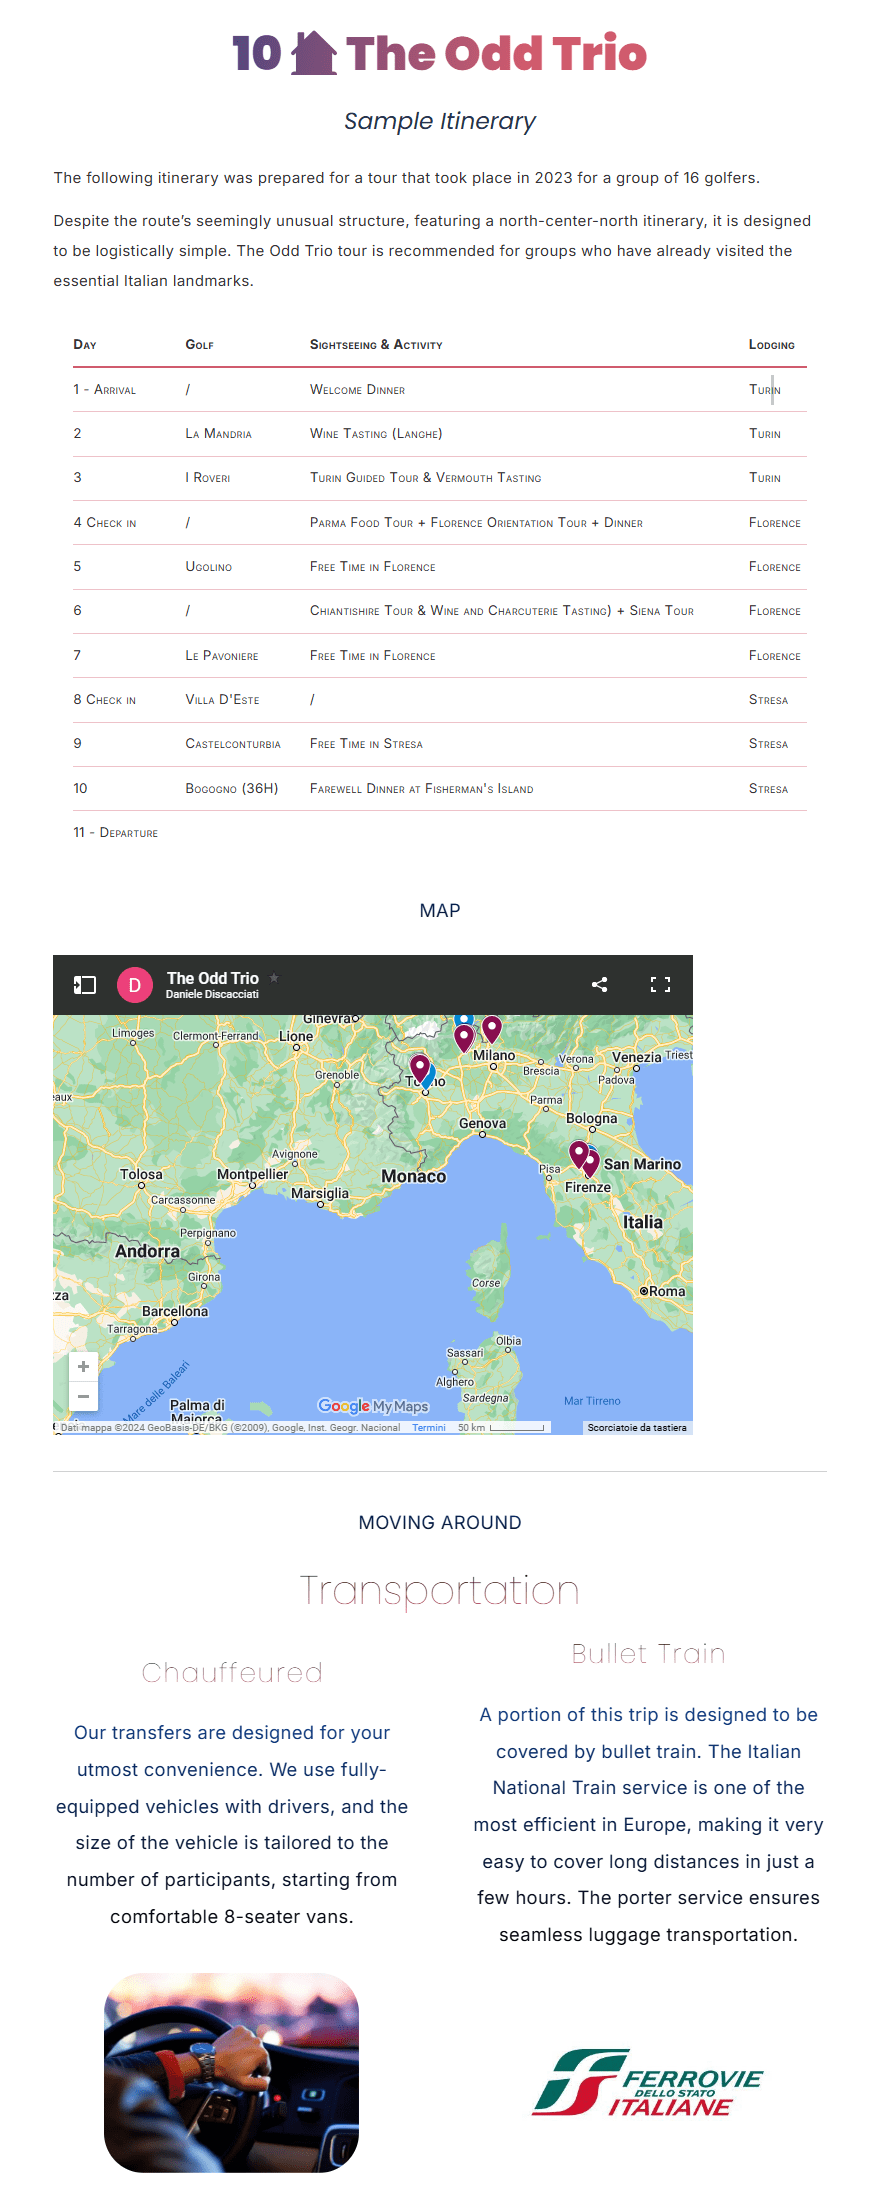Open the Google My Maps logo

(373, 1406)
